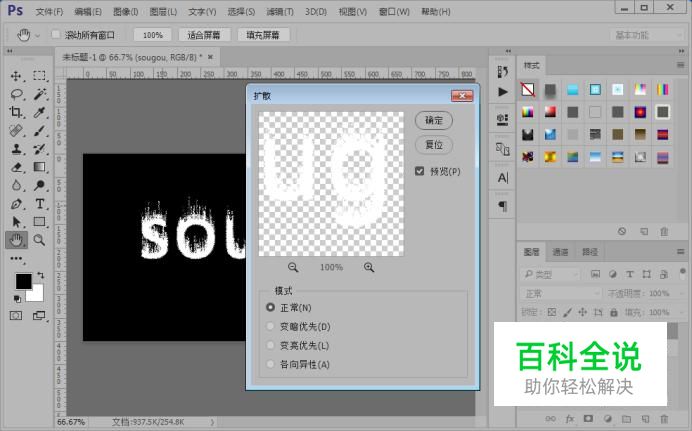
Task: Open Hand tool preset picker arrow
Action: (x=38, y=35)
